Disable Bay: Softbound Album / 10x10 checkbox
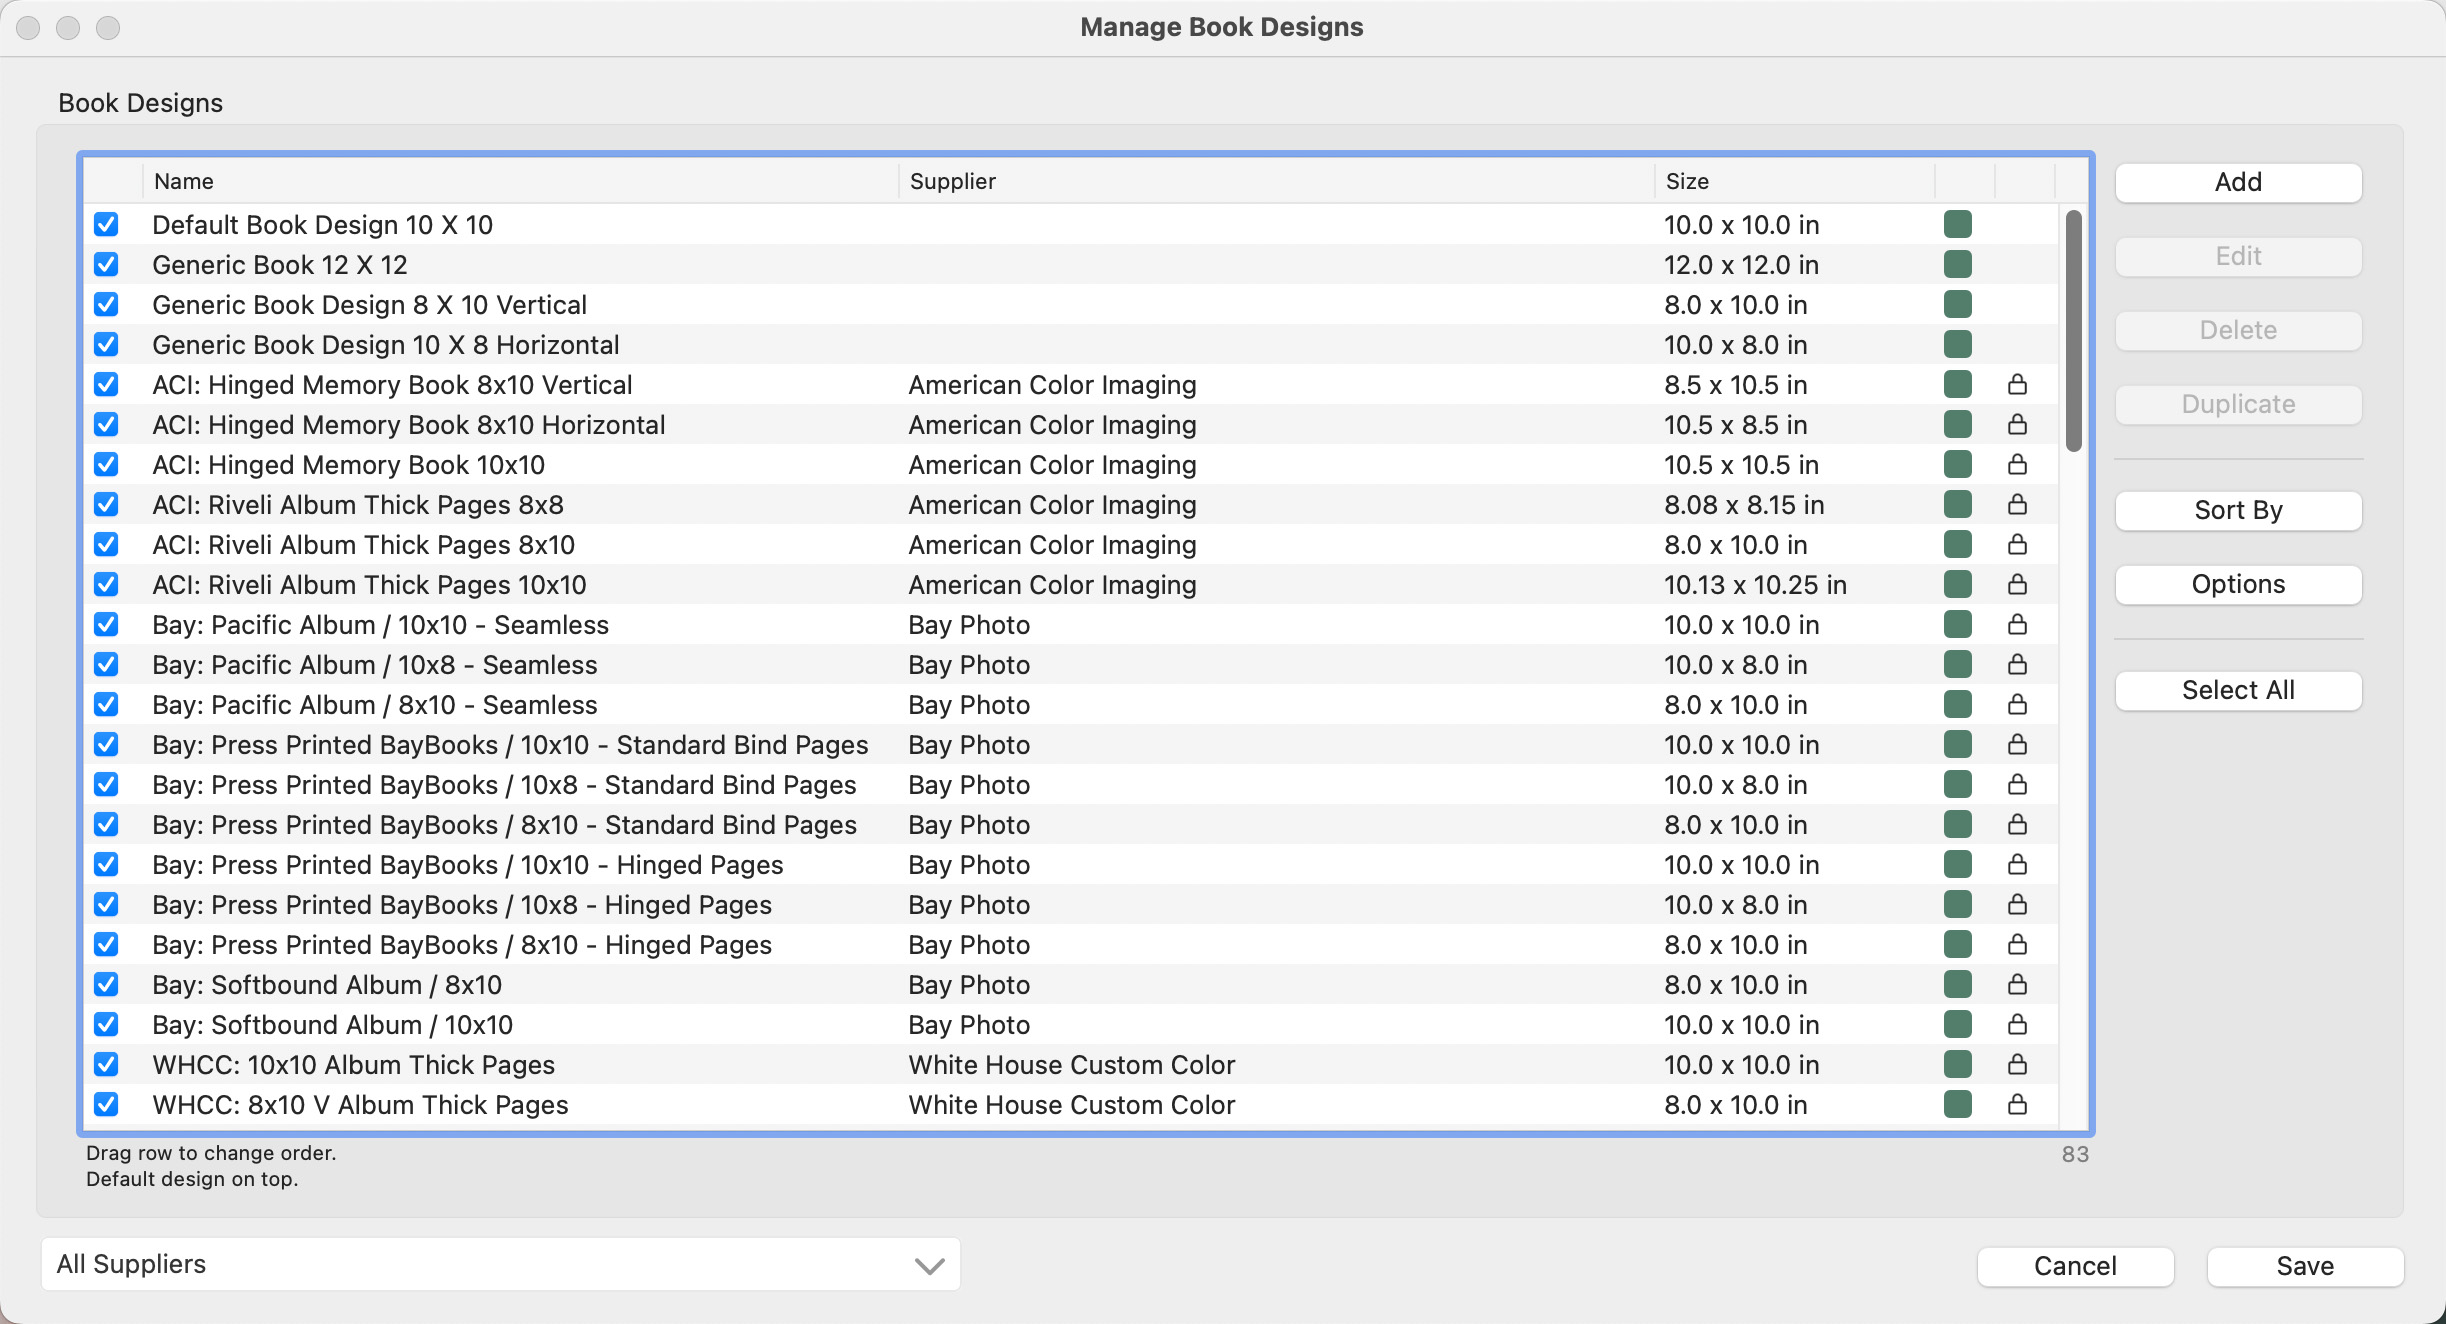2446x1324 pixels. pyautogui.click(x=106, y=1025)
